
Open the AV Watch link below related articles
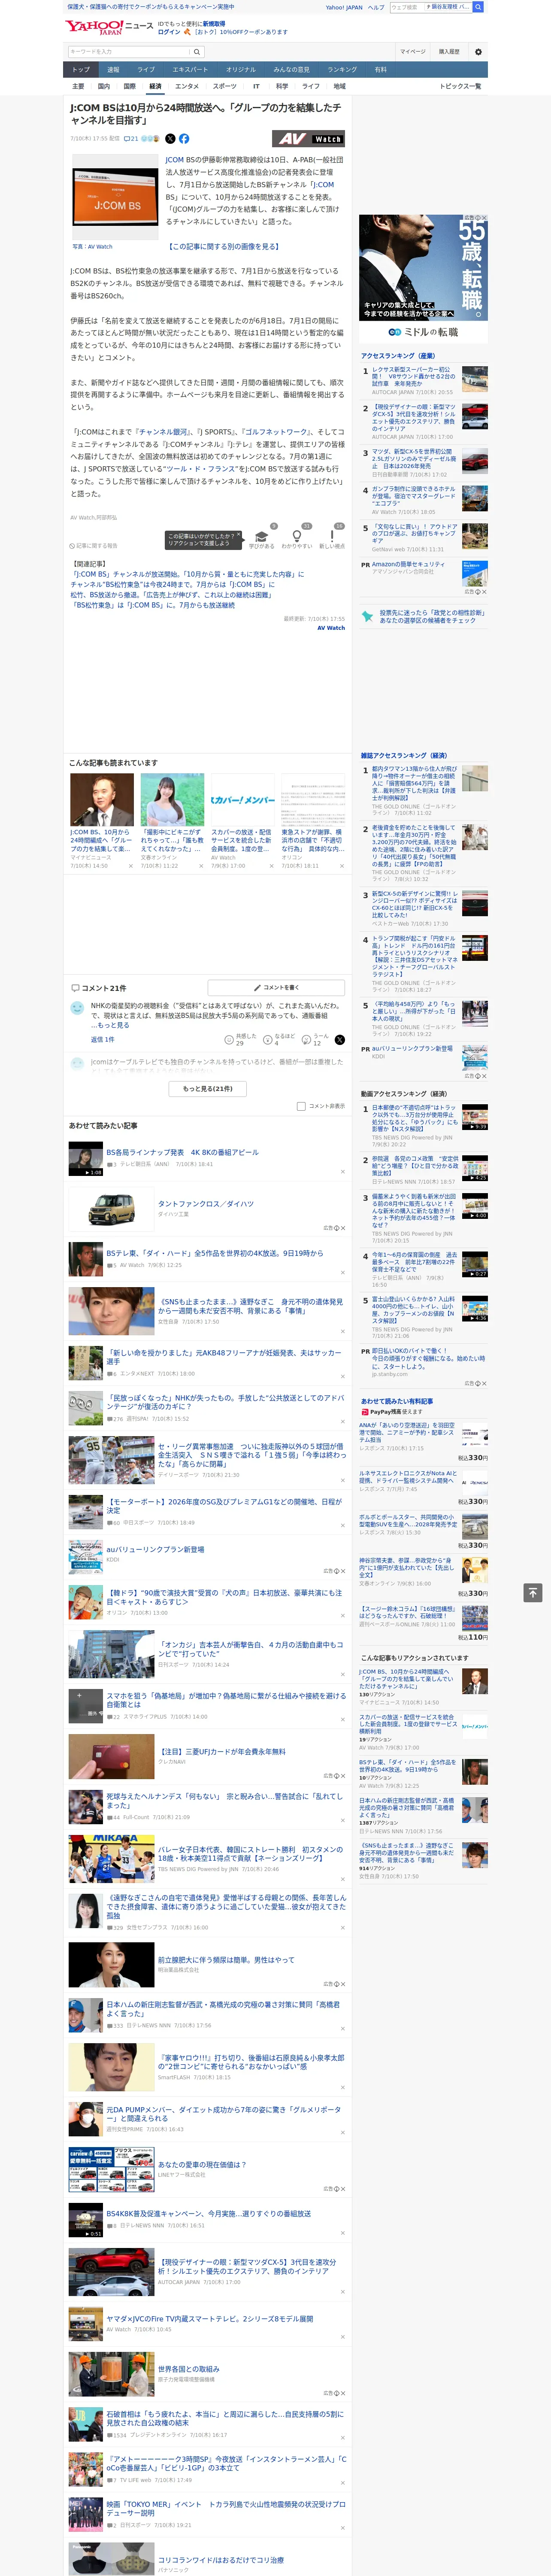click(x=331, y=628)
